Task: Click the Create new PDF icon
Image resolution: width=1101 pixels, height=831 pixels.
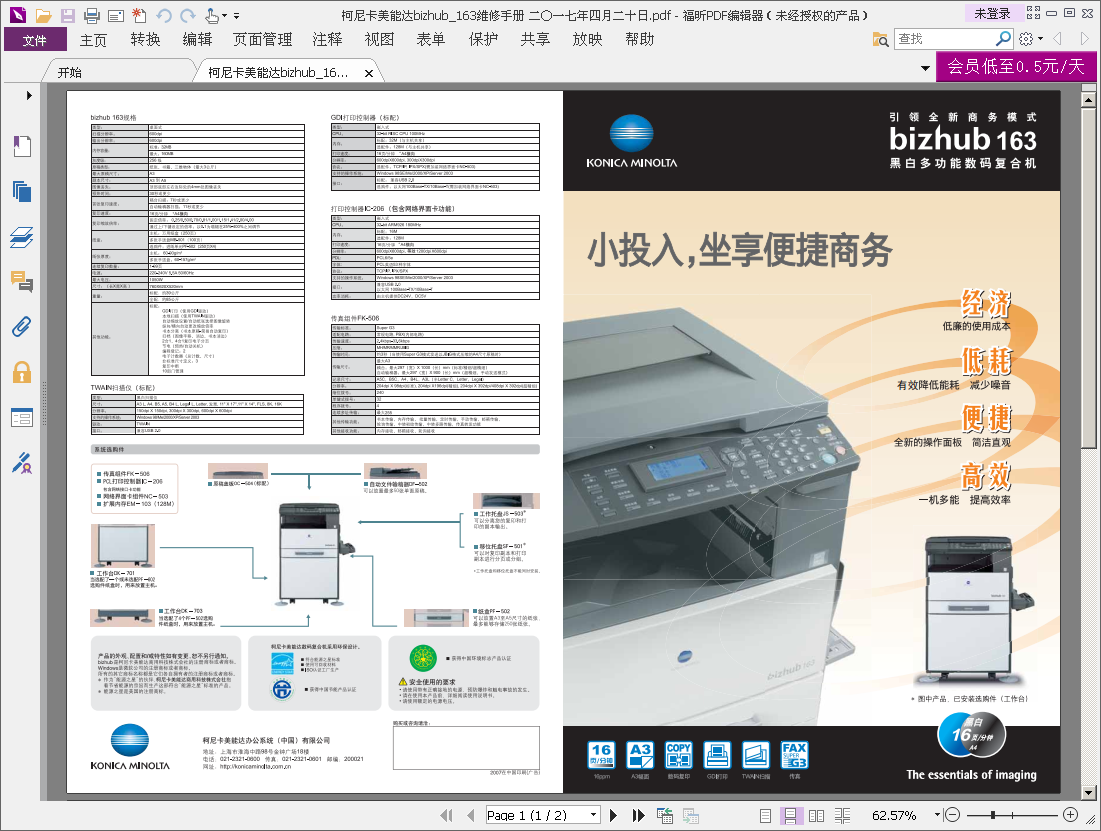Action: click(x=139, y=15)
